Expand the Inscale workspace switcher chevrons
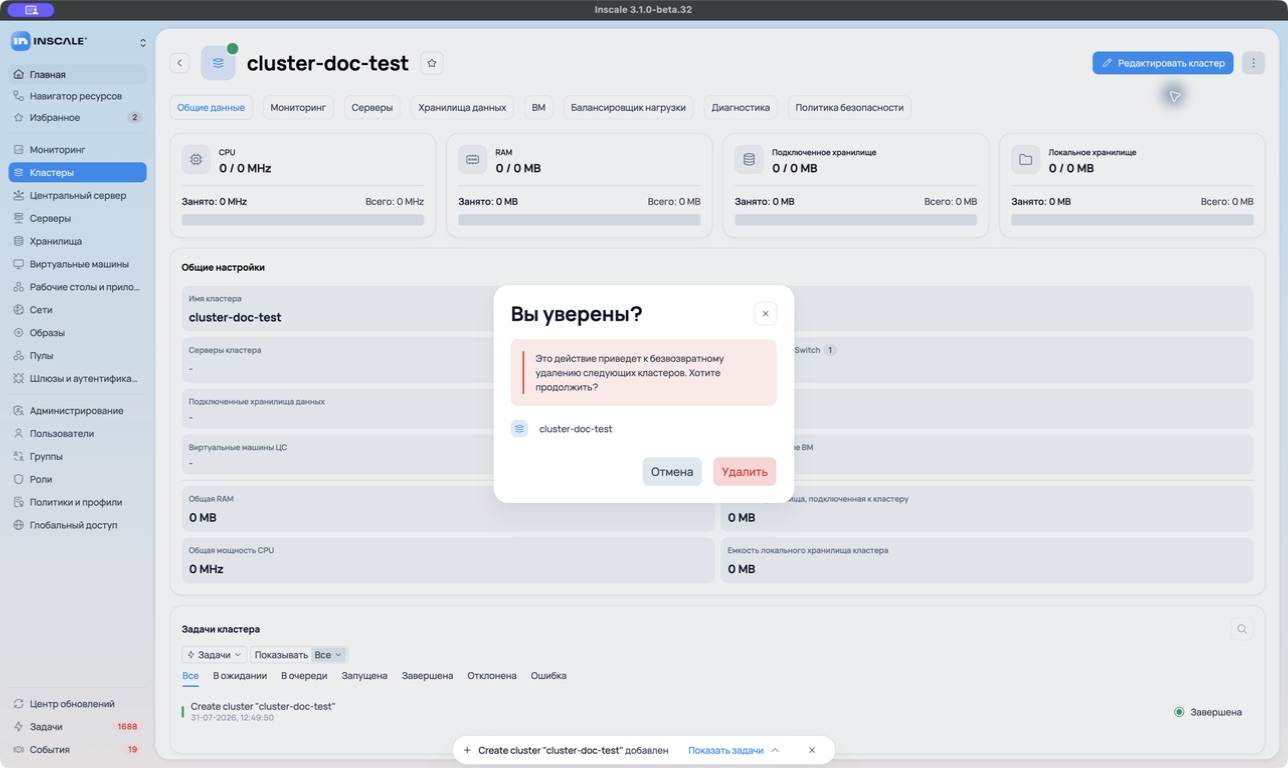 tap(142, 42)
